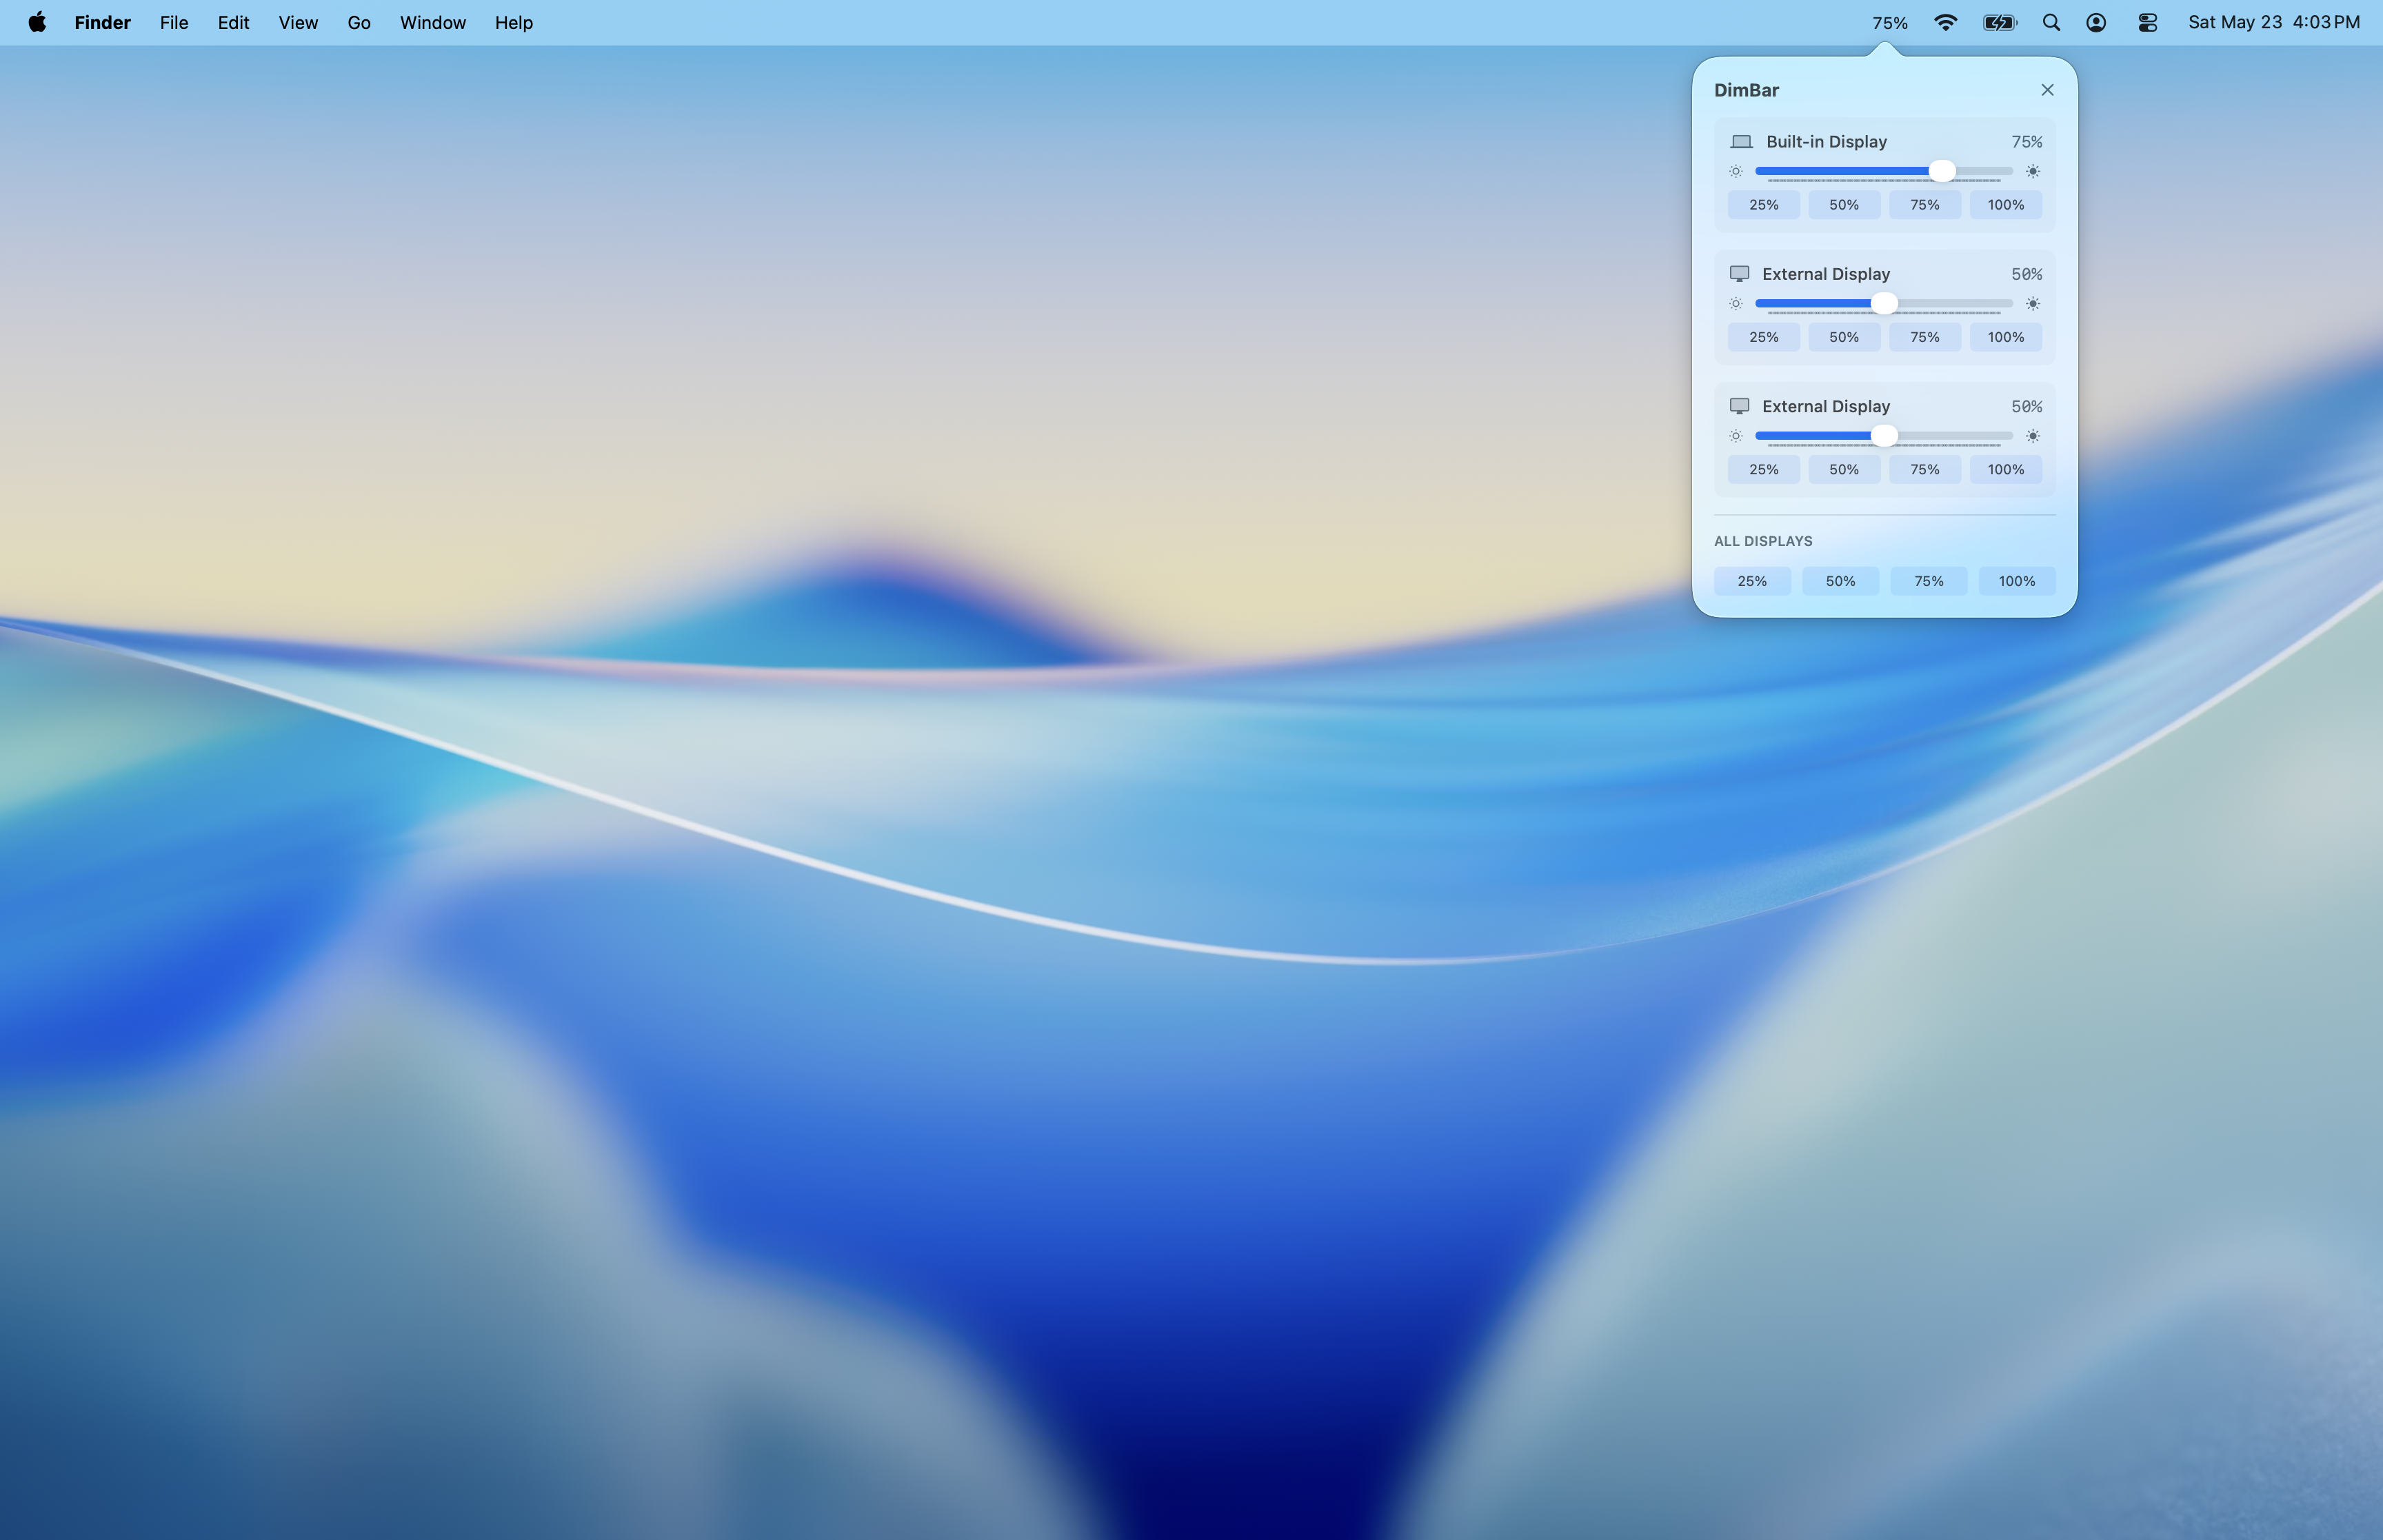
Task: Open Control Center icon
Action: click(x=2147, y=22)
